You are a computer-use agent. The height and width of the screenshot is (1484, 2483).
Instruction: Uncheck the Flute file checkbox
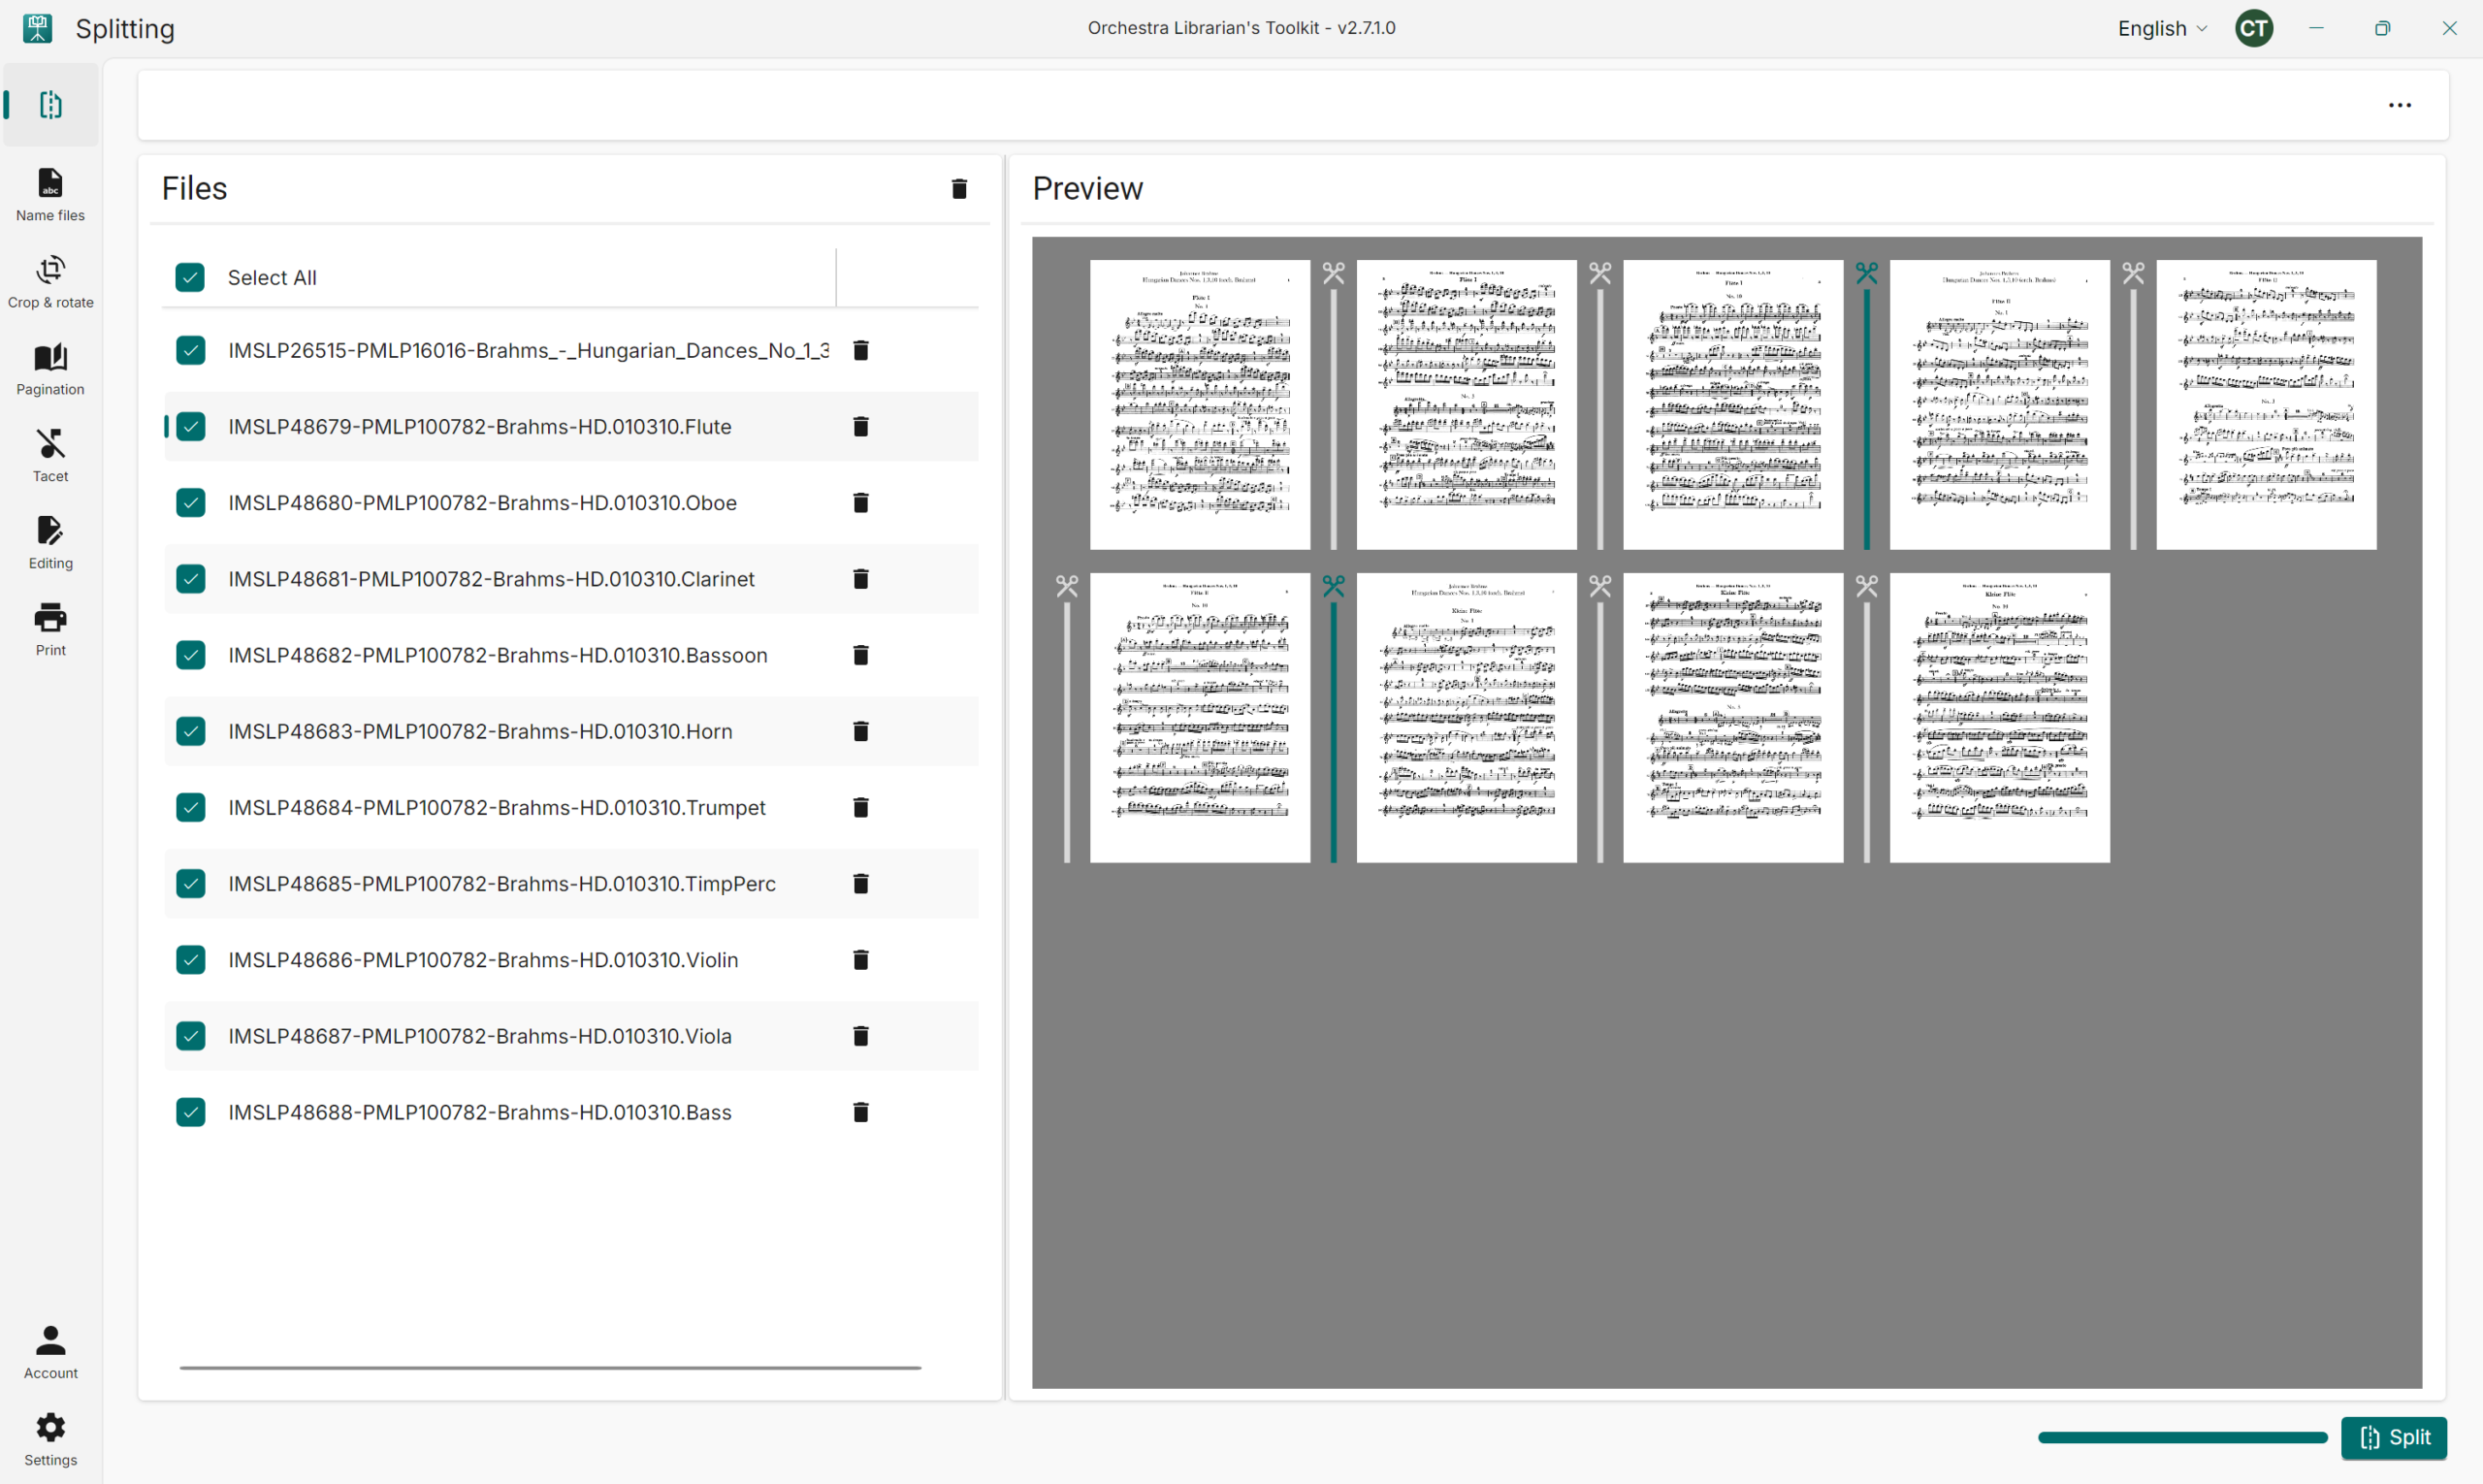coord(190,426)
